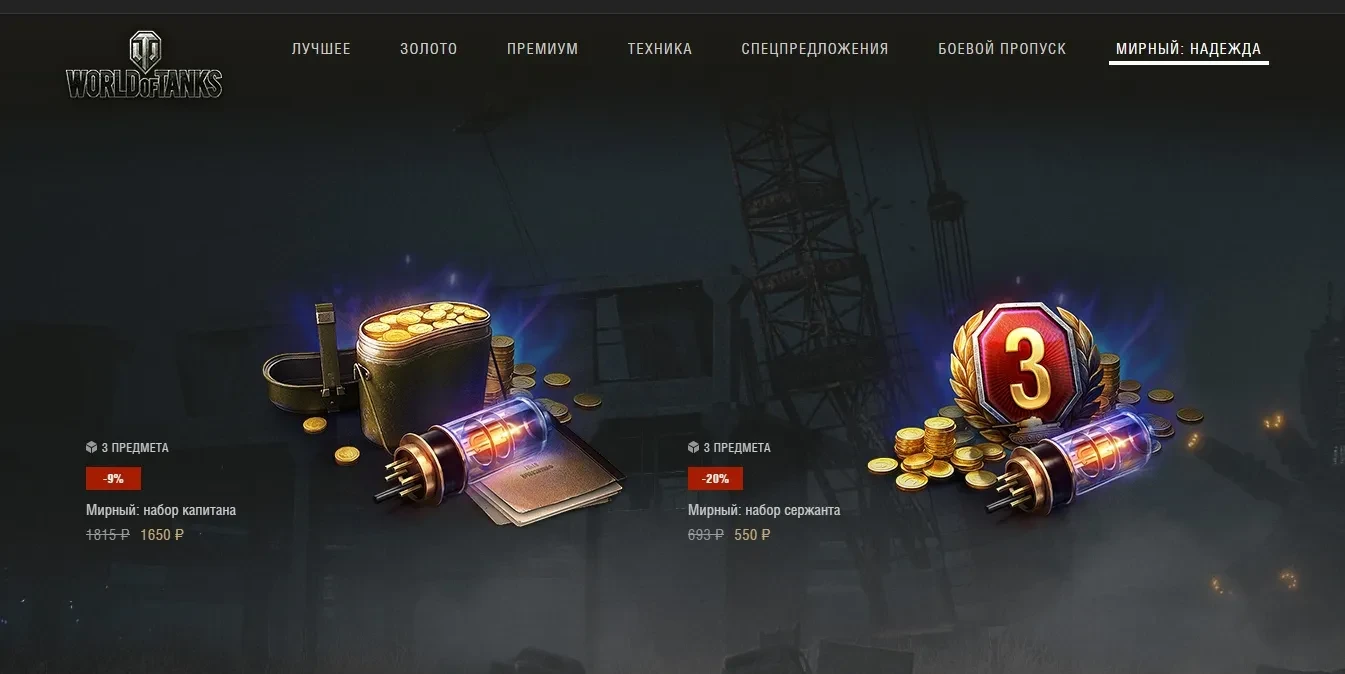Click the -20% discount badge
This screenshot has height=674, width=1345.
pyautogui.click(x=715, y=479)
